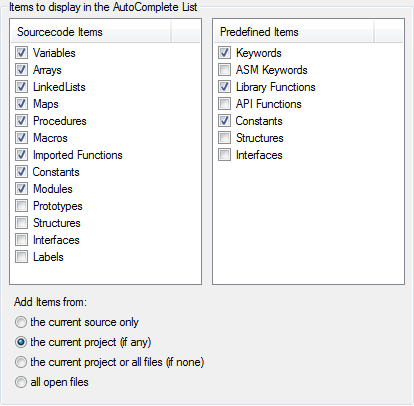Uncheck Library Functions checkbox
This screenshot has width=414, height=406.
pyautogui.click(x=224, y=87)
